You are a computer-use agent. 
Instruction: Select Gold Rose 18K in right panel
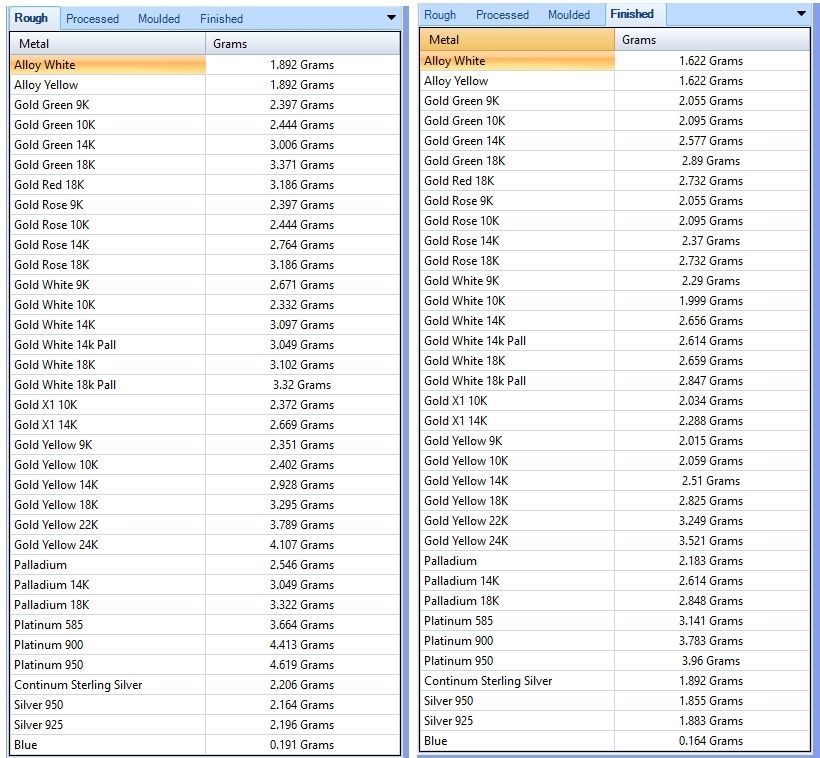tap(615, 261)
